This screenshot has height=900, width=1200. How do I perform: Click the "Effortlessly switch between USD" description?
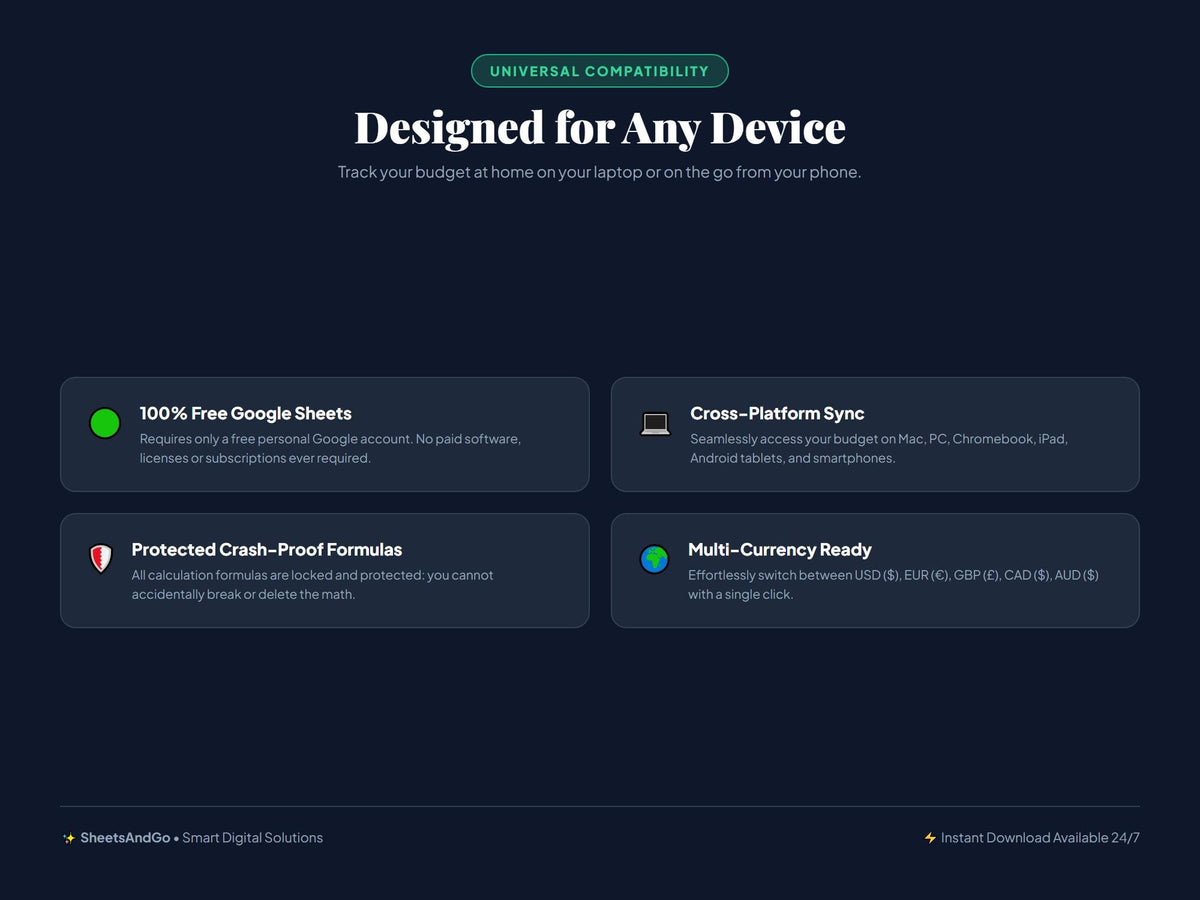pos(893,584)
